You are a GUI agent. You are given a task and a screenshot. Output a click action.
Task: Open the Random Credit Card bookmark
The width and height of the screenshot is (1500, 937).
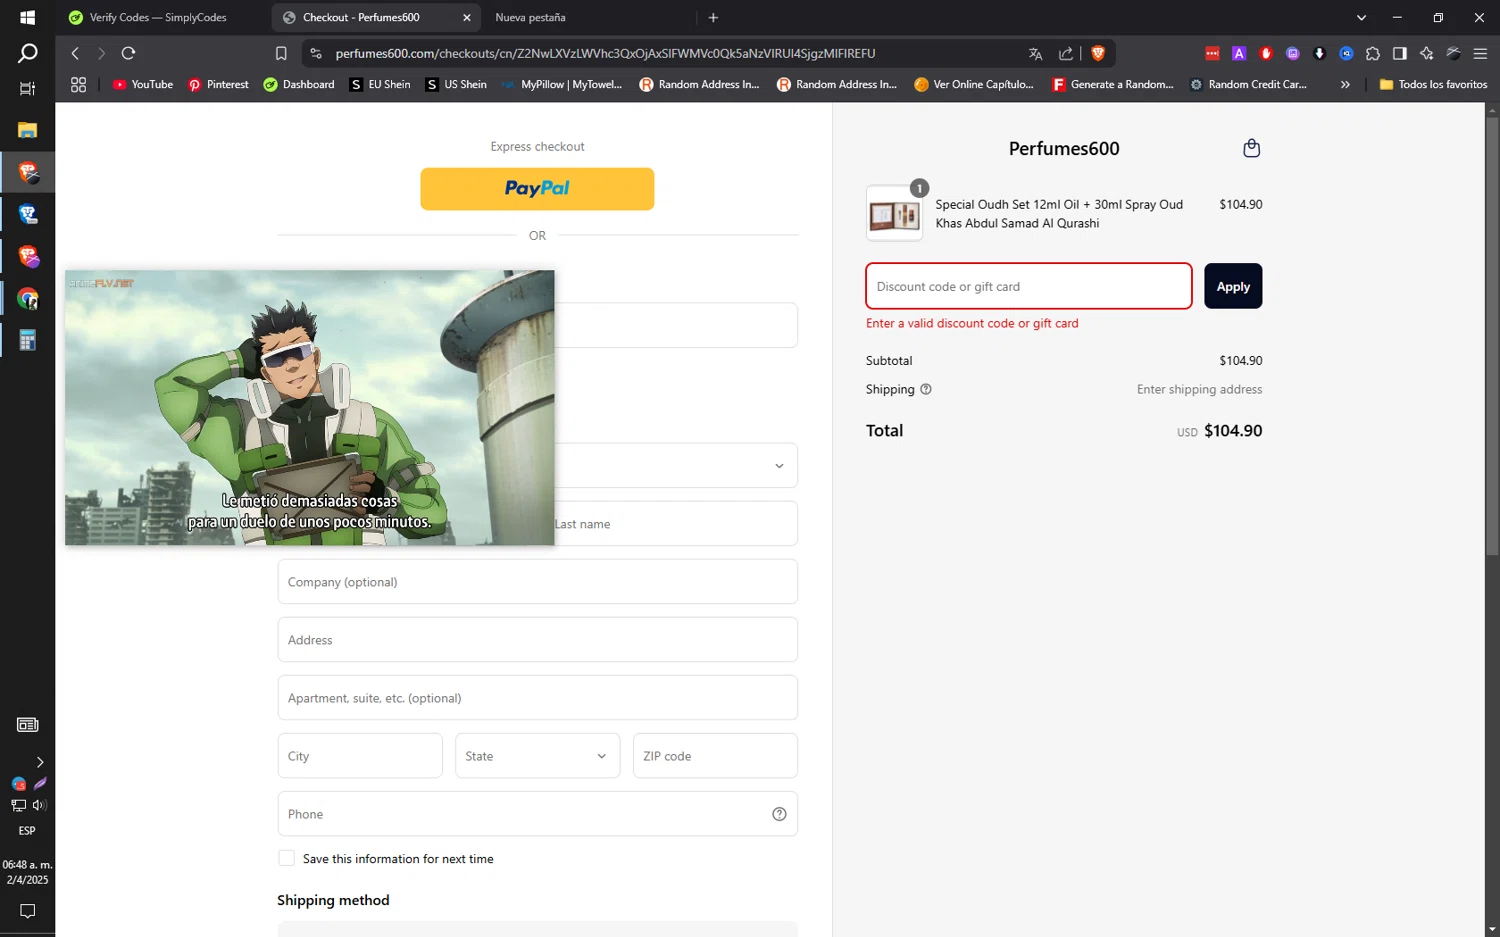pos(1248,85)
